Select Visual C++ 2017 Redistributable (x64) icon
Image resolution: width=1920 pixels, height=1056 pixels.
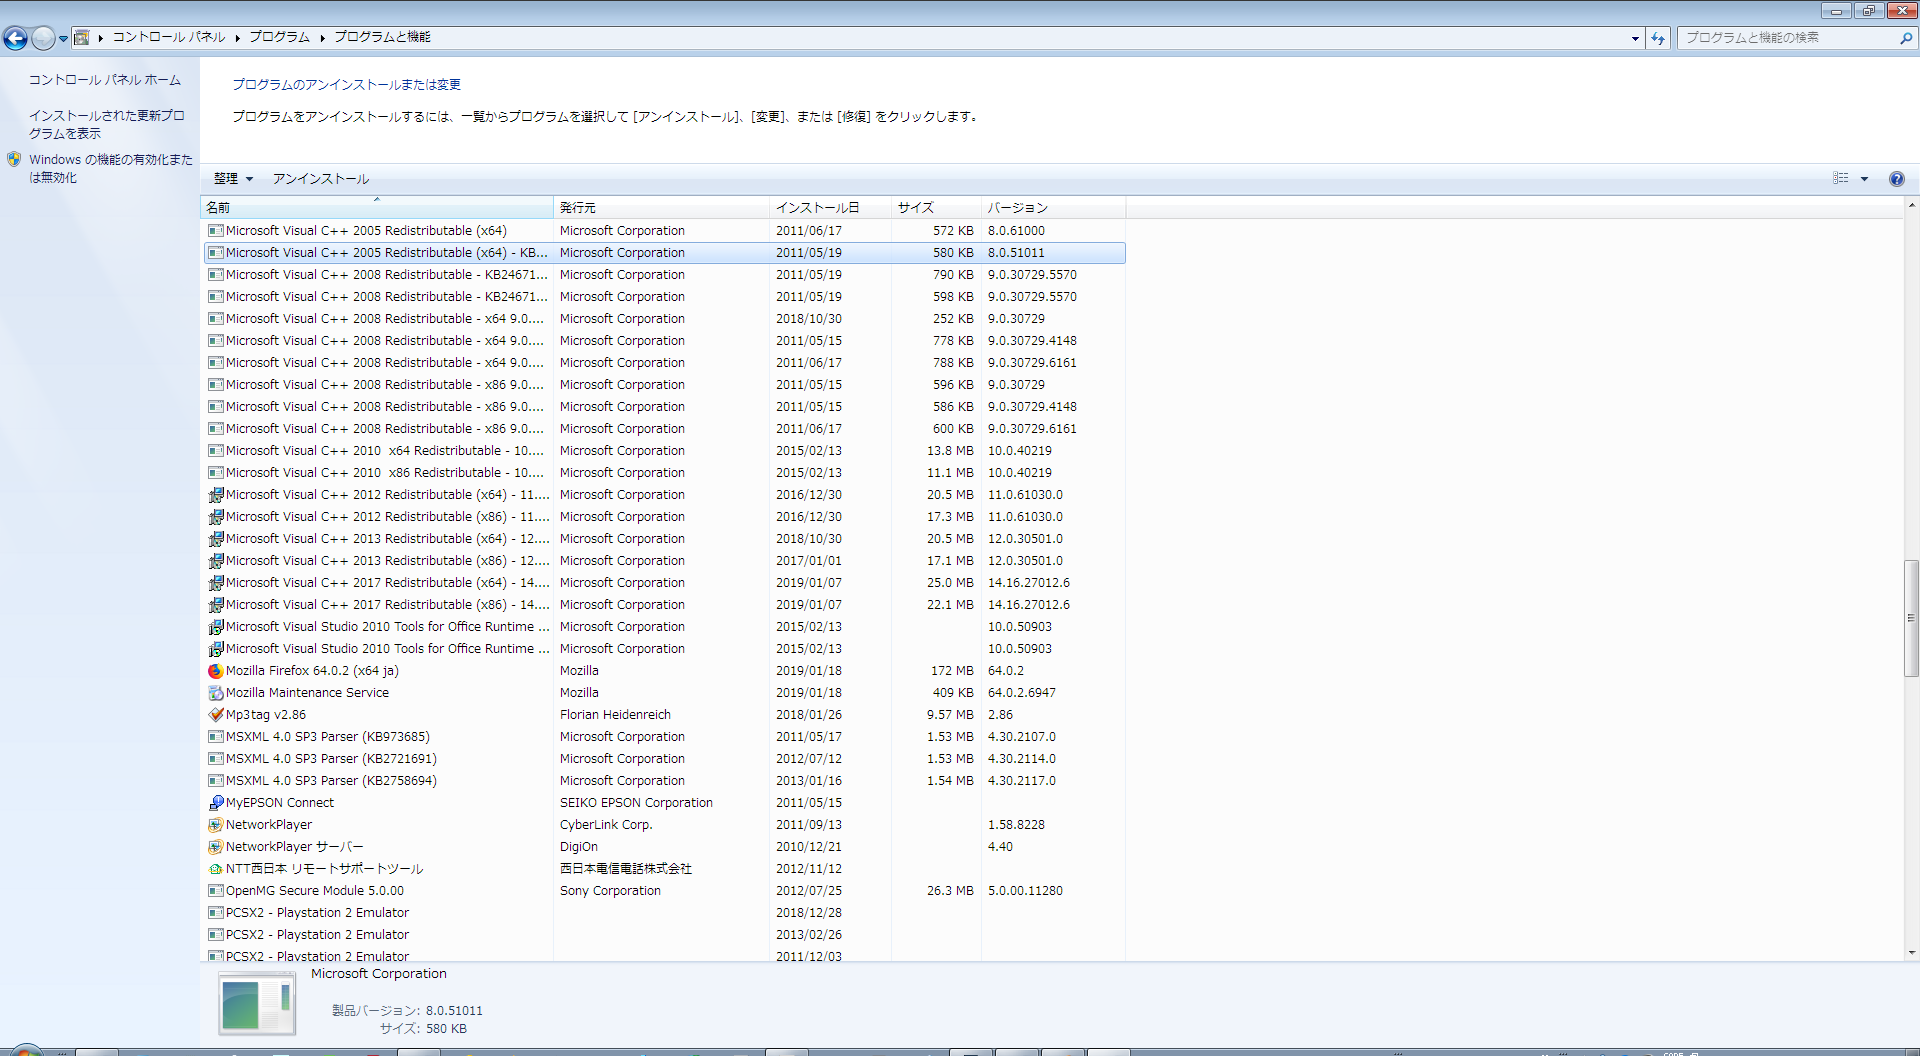click(215, 583)
